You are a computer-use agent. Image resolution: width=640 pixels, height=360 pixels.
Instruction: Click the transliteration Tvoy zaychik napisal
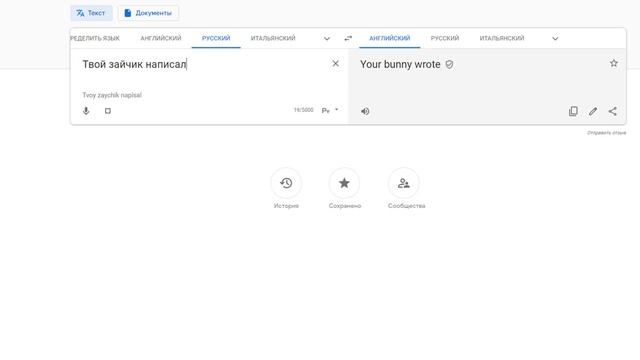(112, 95)
